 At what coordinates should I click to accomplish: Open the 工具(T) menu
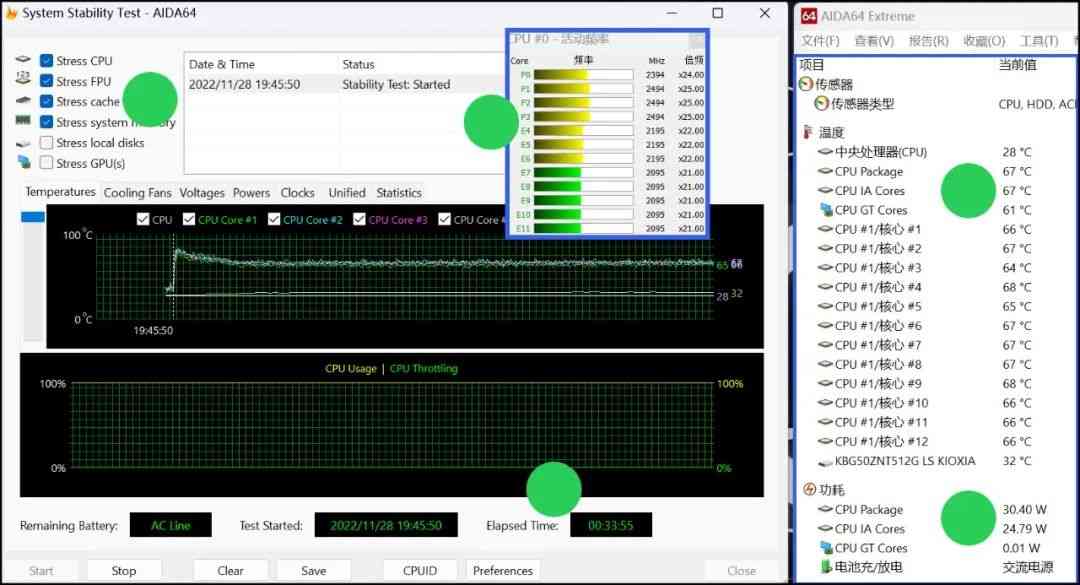[x=1038, y=41]
